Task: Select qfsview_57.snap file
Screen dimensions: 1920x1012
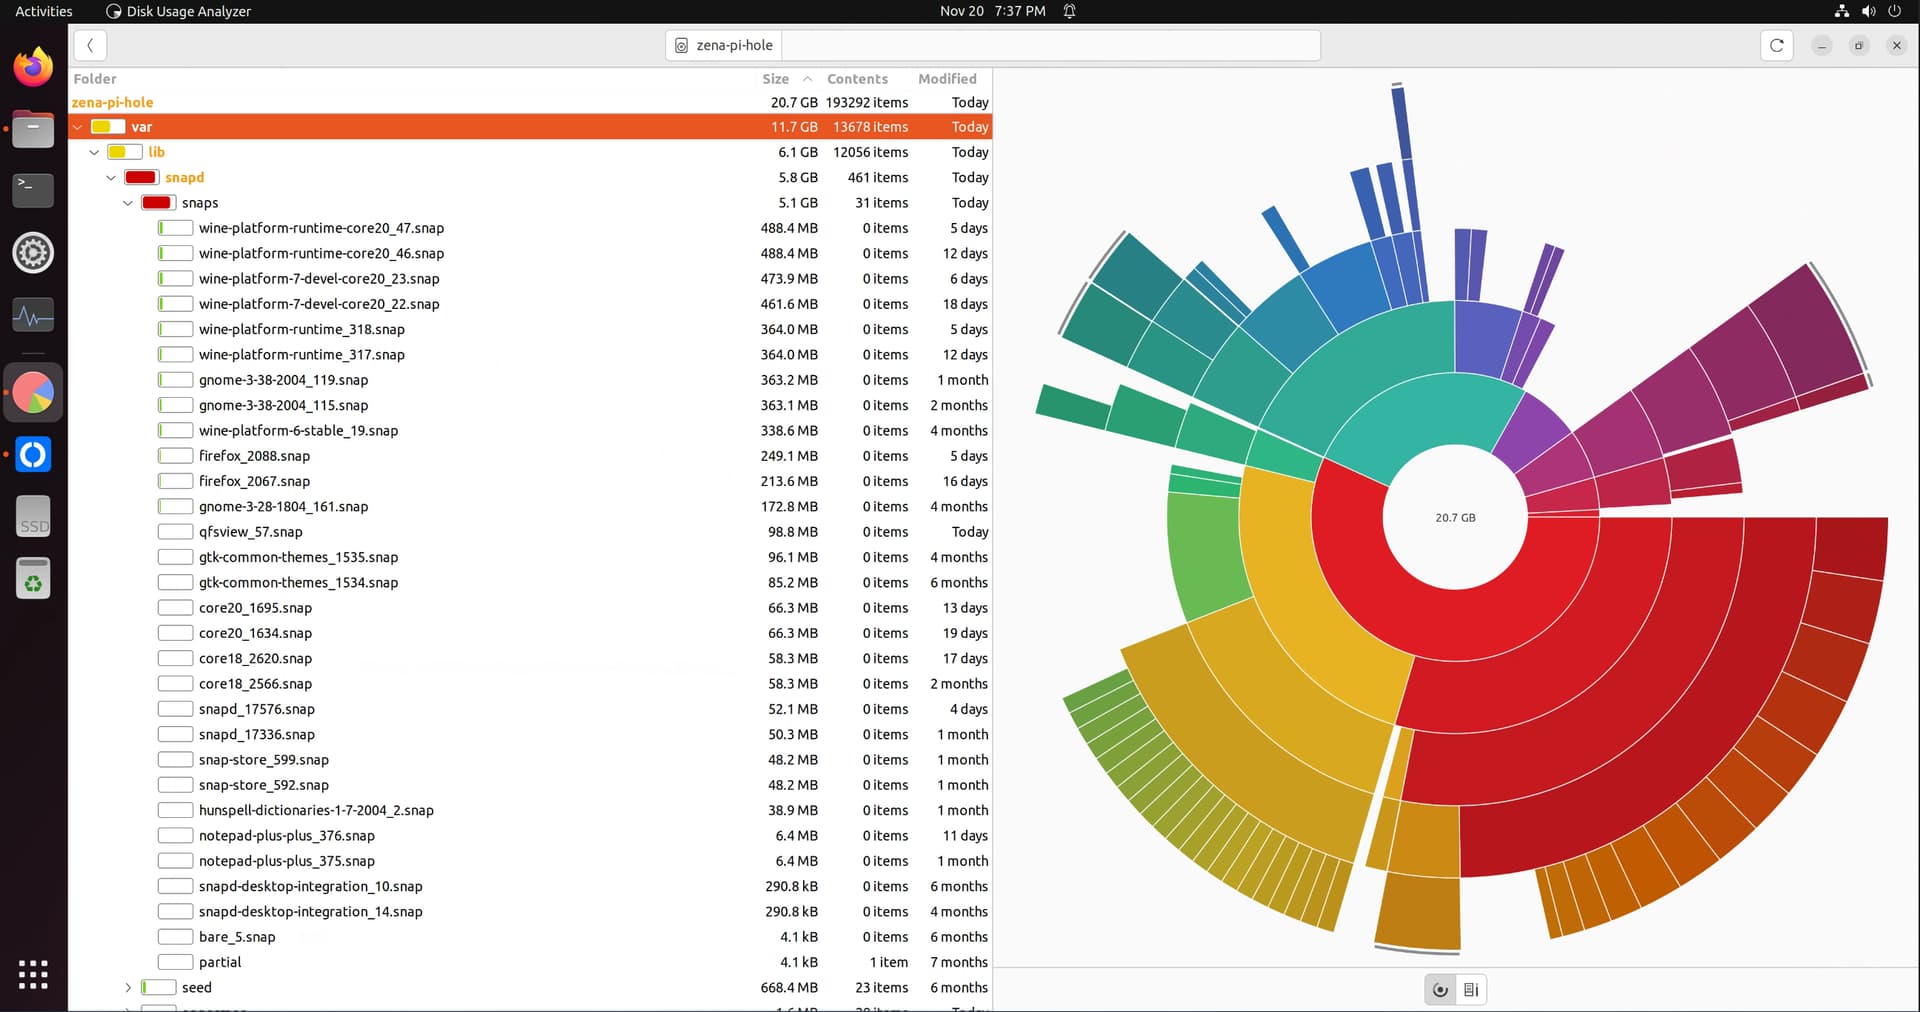Action: (x=530, y=532)
